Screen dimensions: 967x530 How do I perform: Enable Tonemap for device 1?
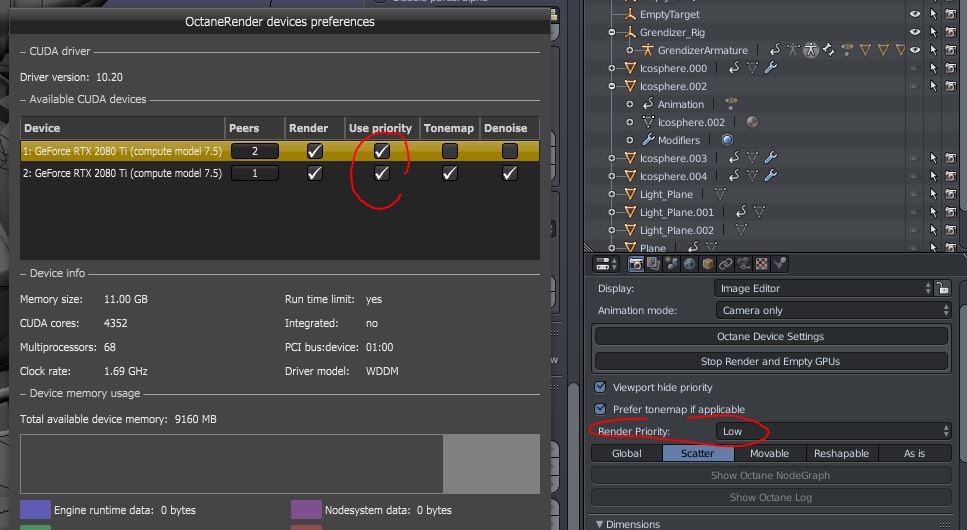[450, 151]
